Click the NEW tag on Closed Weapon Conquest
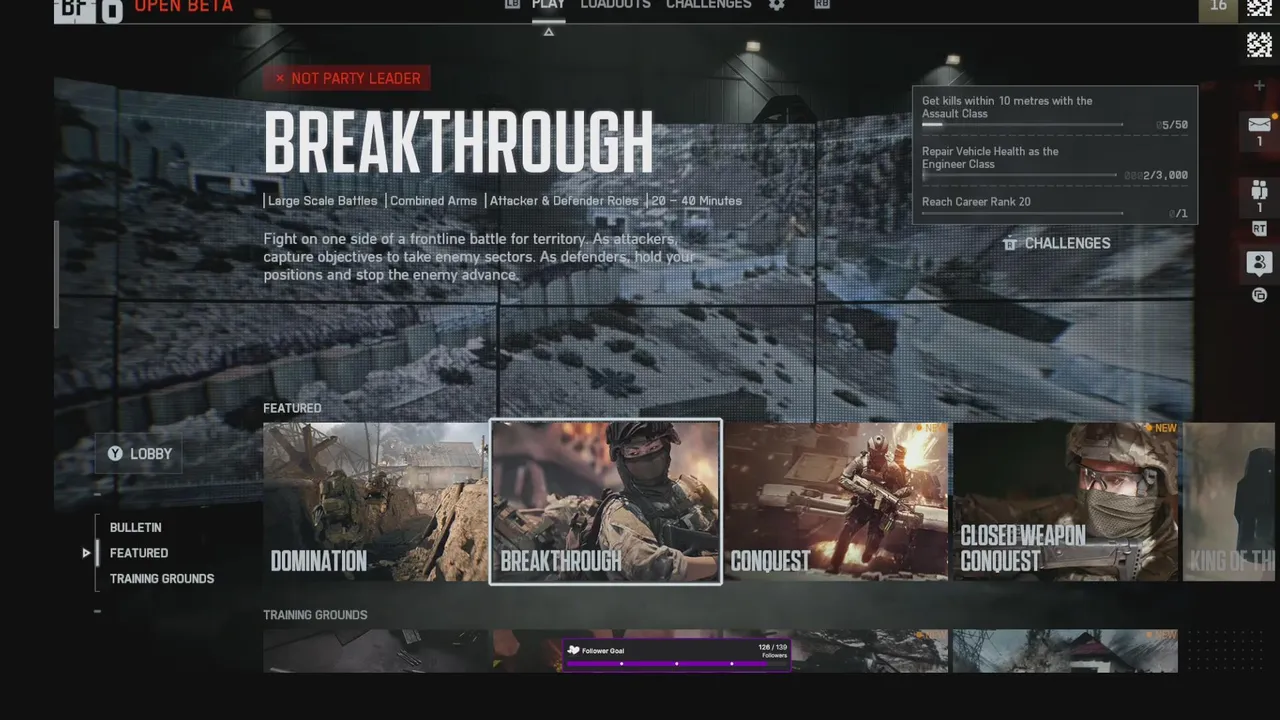 pos(1160,428)
